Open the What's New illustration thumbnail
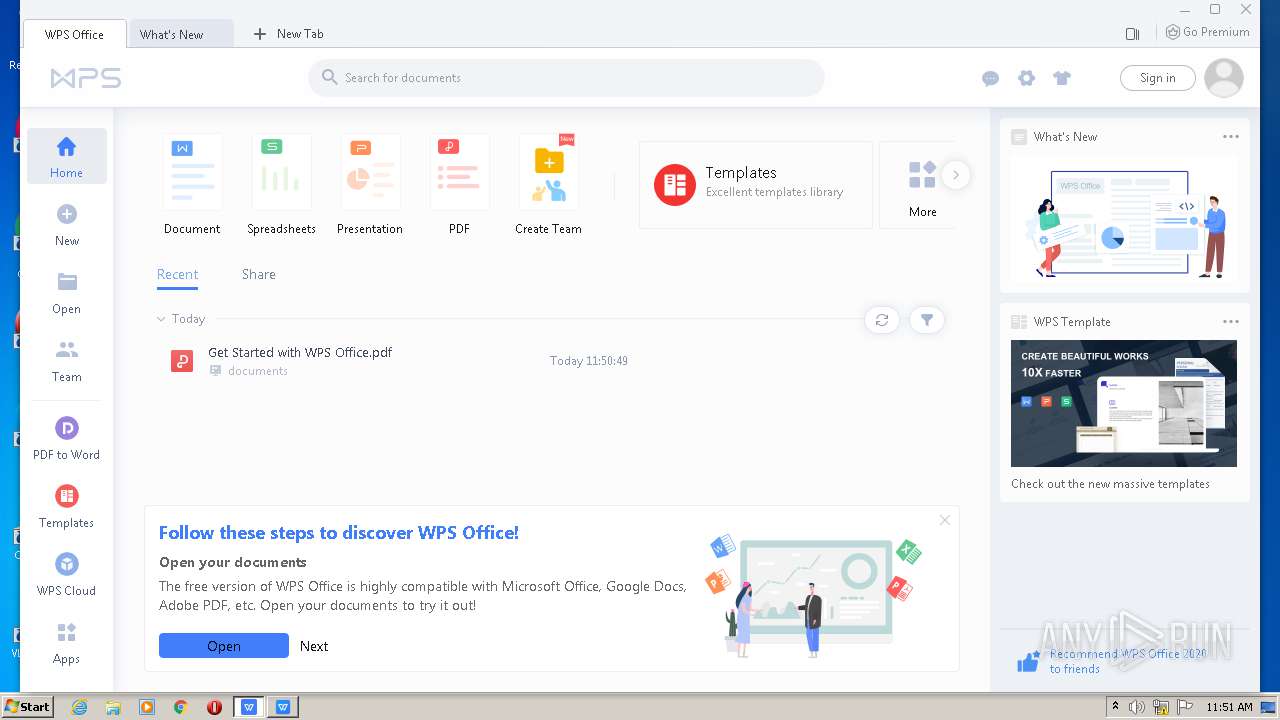The width and height of the screenshot is (1280, 720). pyautogui.click(x=1124, y=222)
